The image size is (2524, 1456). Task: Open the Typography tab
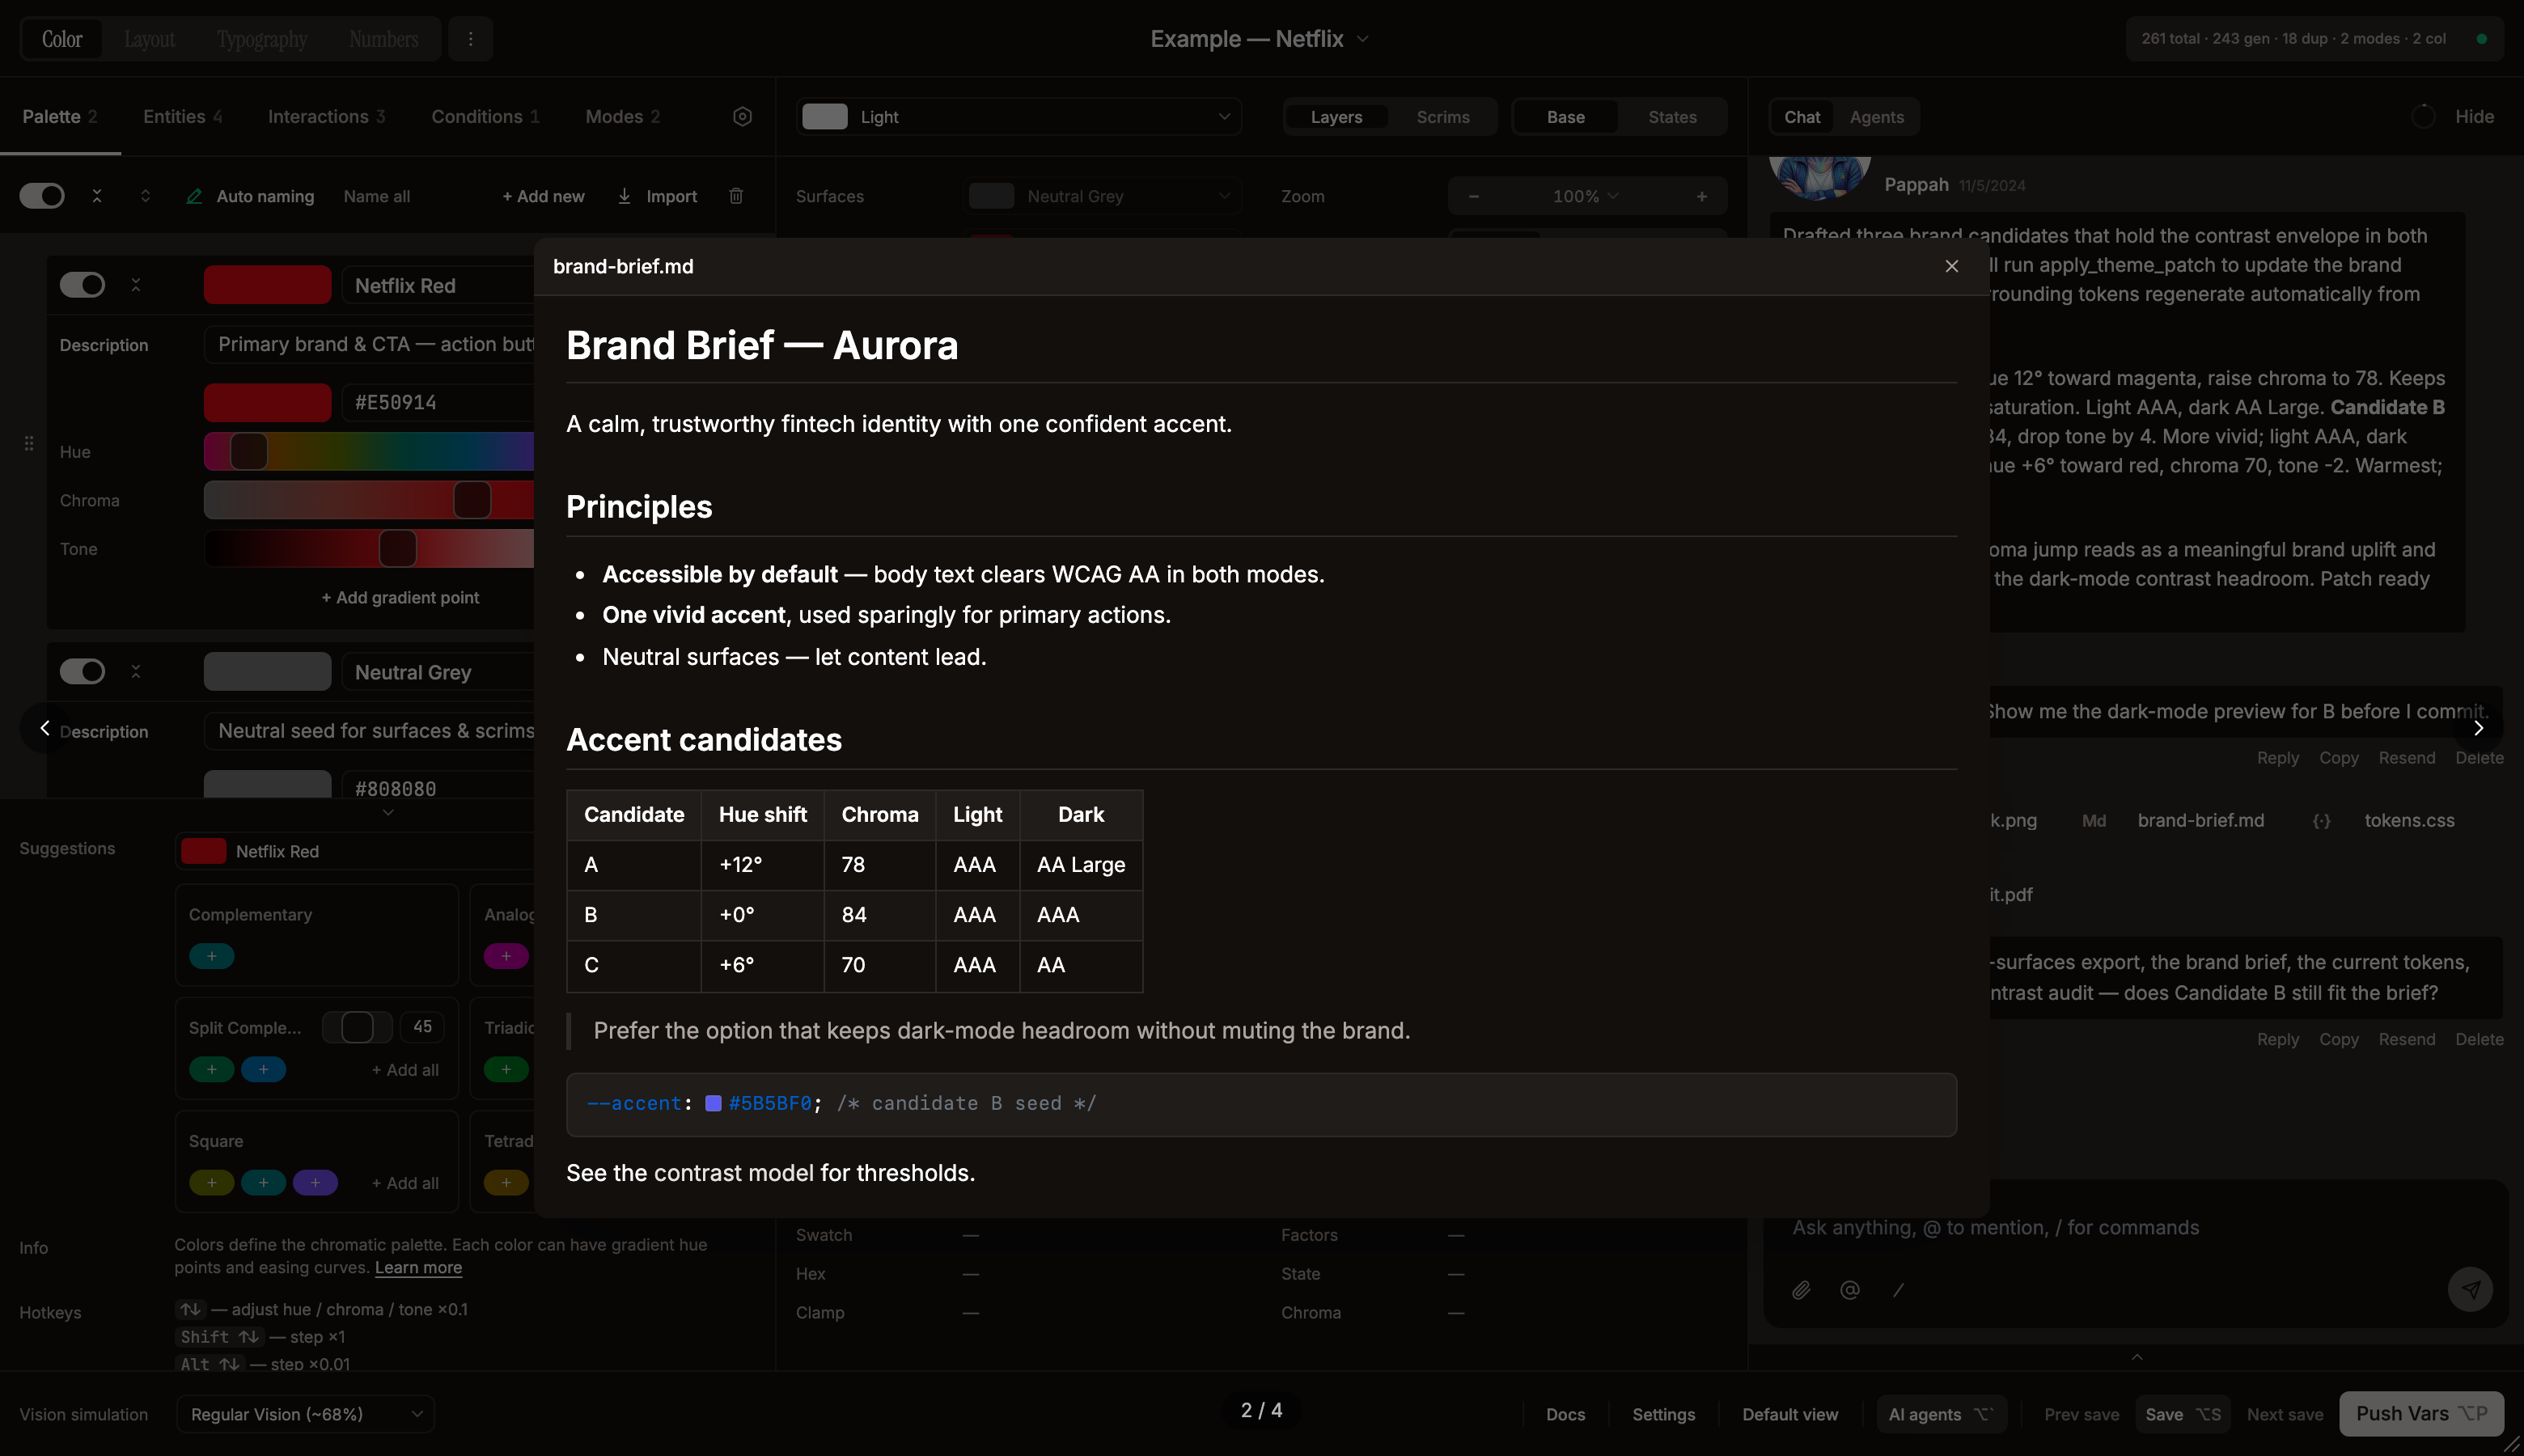pos(262,39)
